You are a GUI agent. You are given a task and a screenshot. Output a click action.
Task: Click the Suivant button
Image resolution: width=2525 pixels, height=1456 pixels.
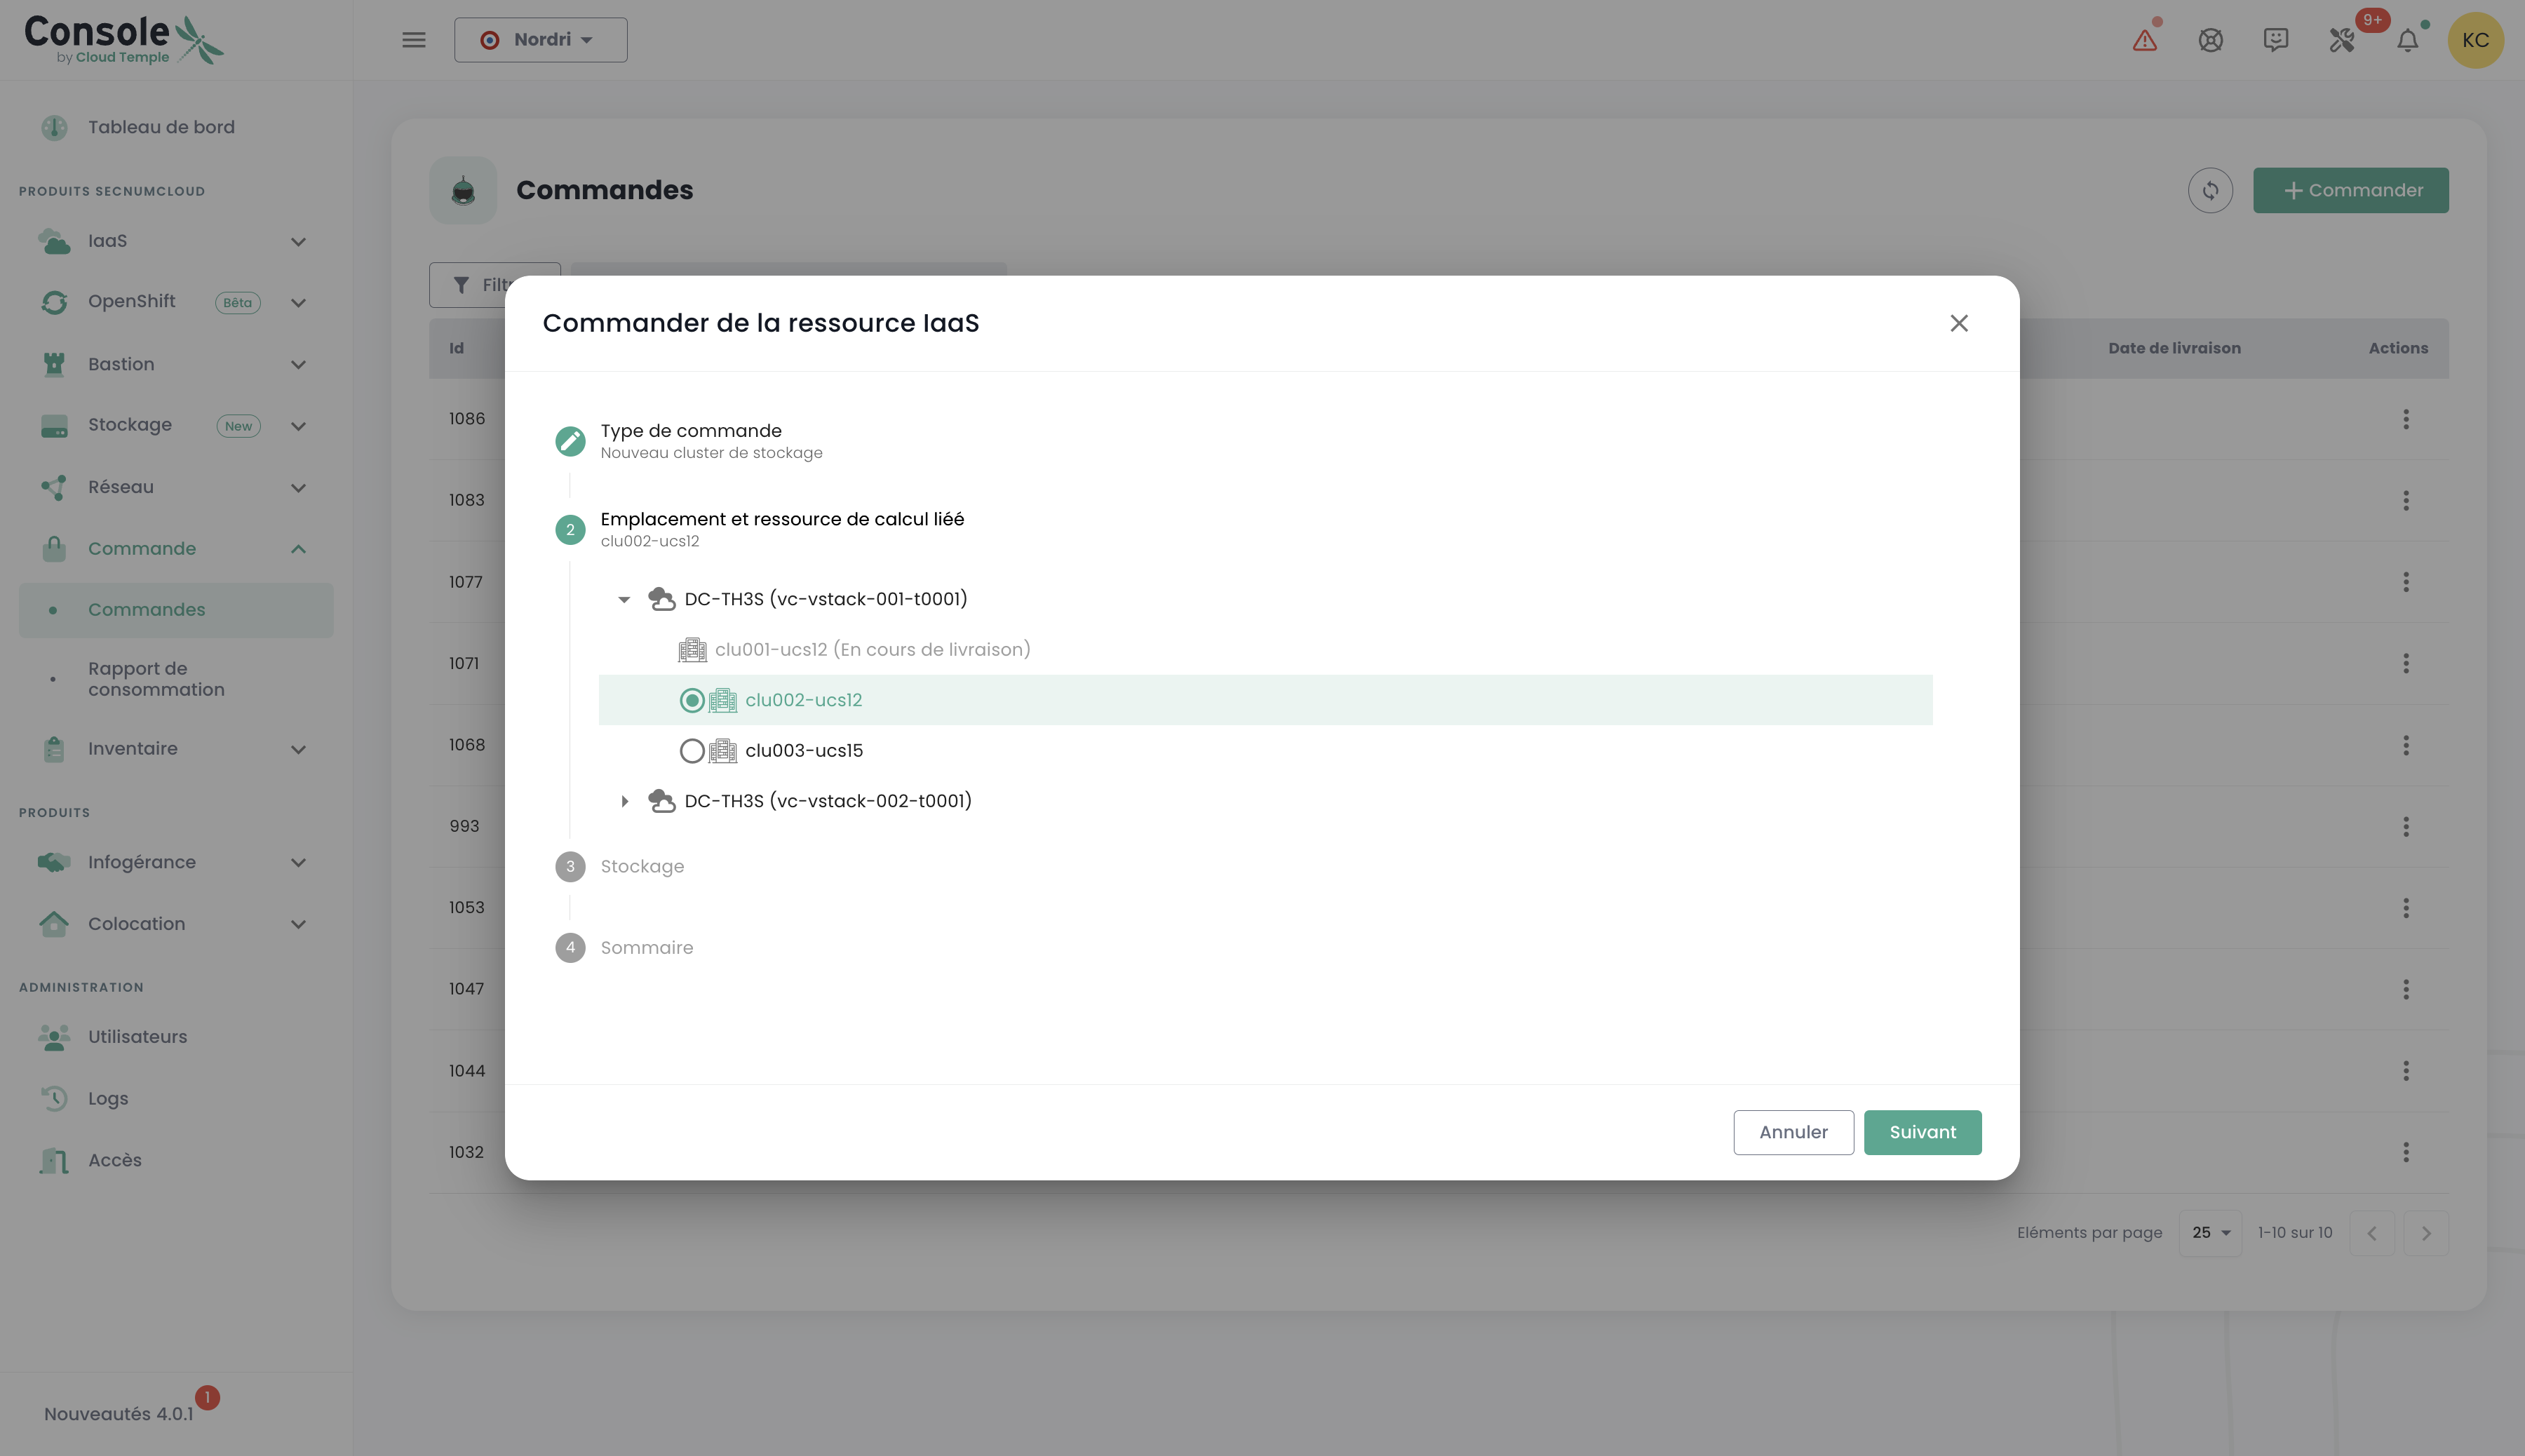point(1922,1132)
